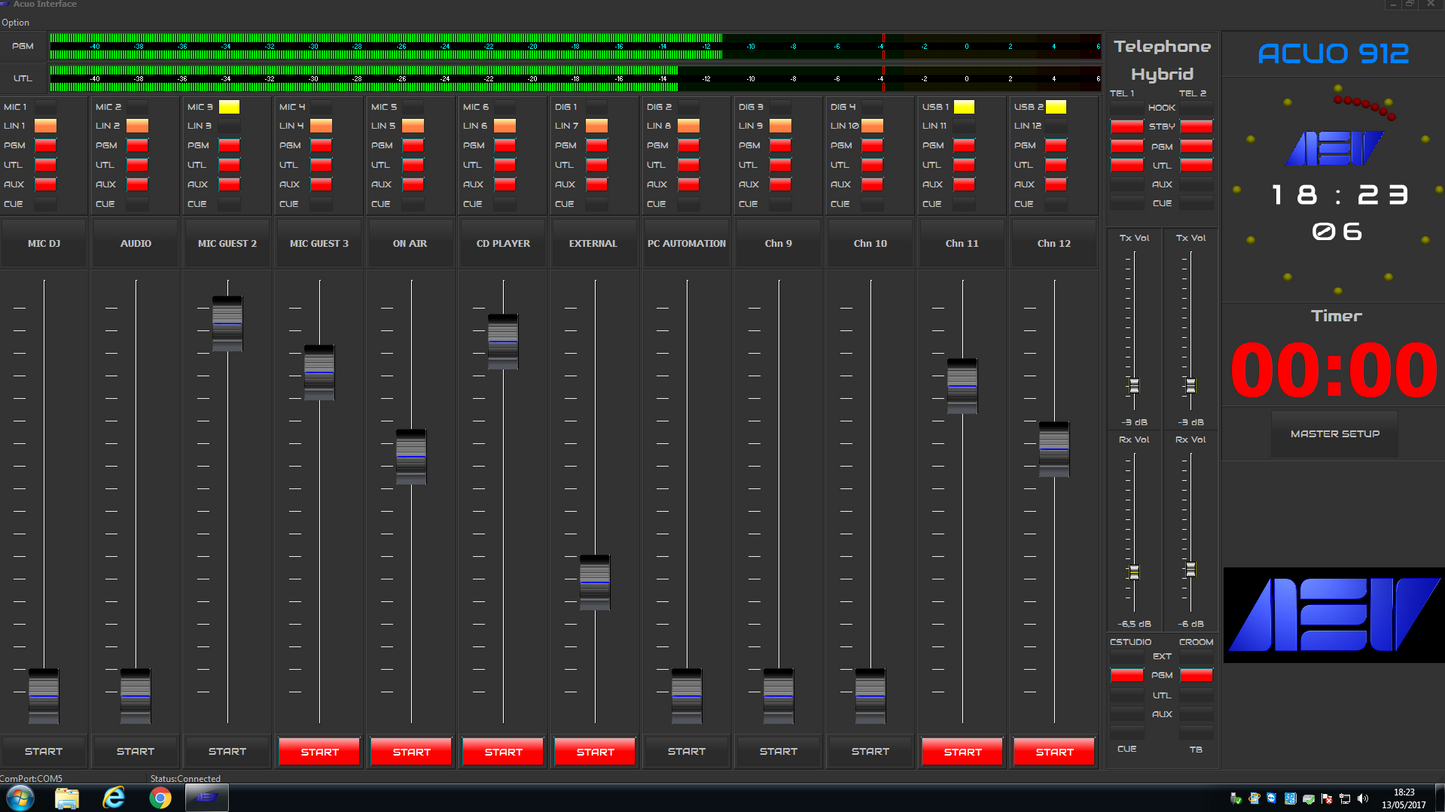
Task: Open Internet Explorer from the taskbar
Action: pyautogui.click(x=114, y=797)
